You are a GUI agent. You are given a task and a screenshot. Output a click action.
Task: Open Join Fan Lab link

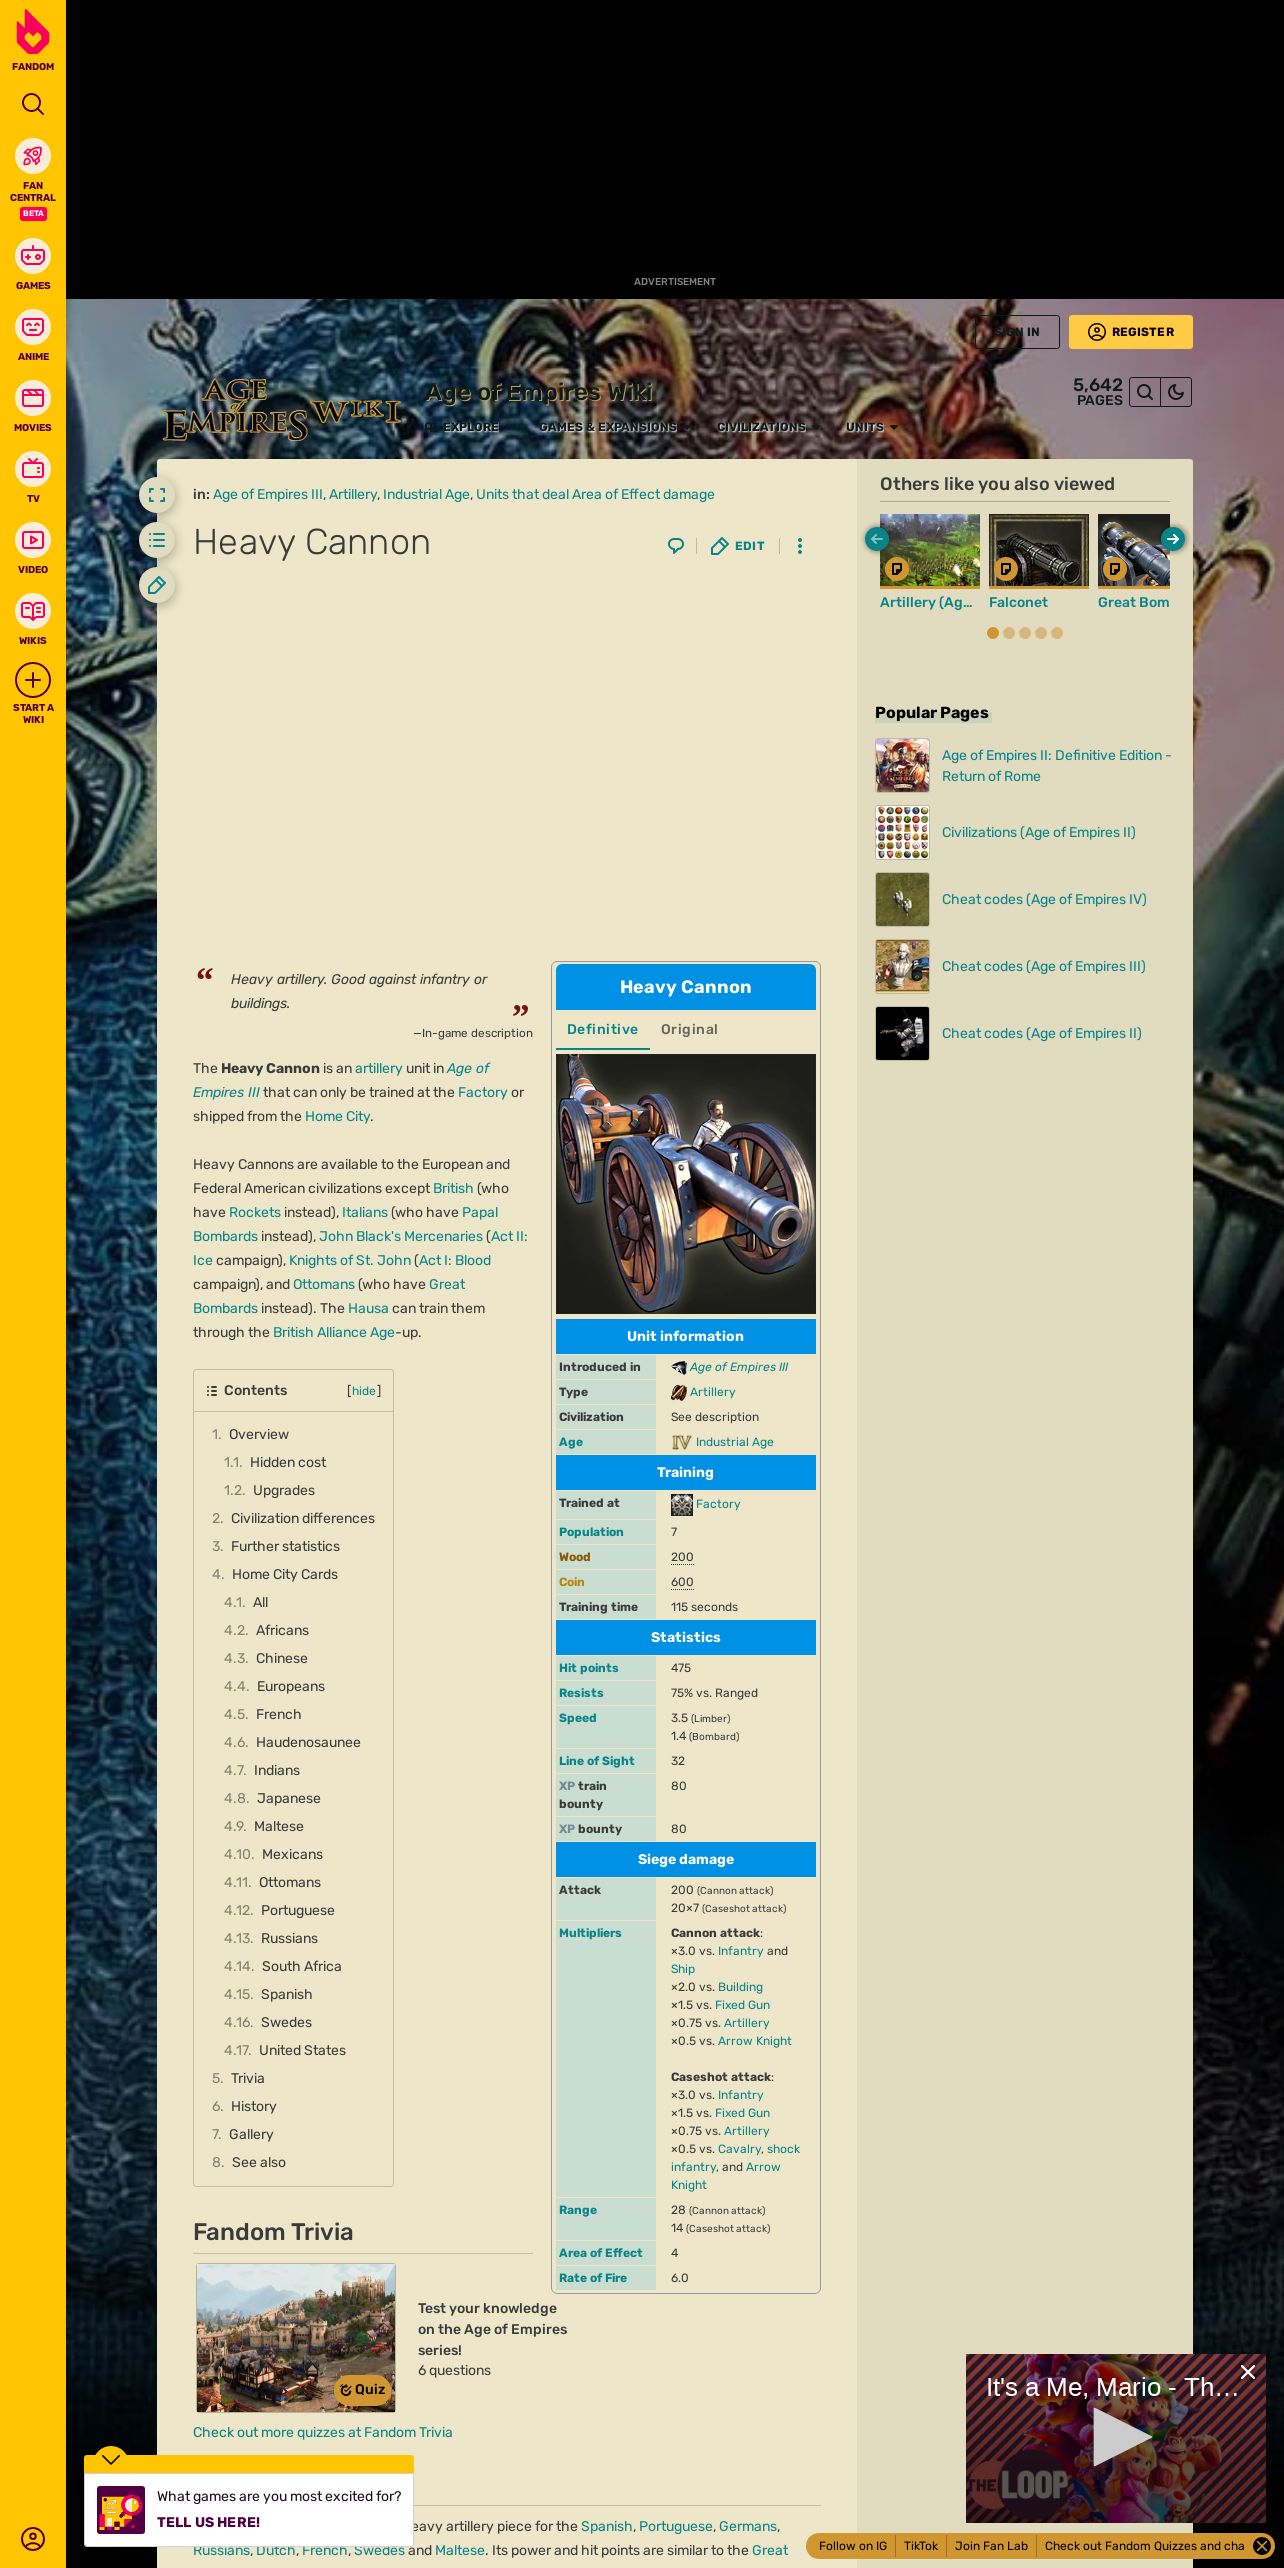coord(991,2546)
